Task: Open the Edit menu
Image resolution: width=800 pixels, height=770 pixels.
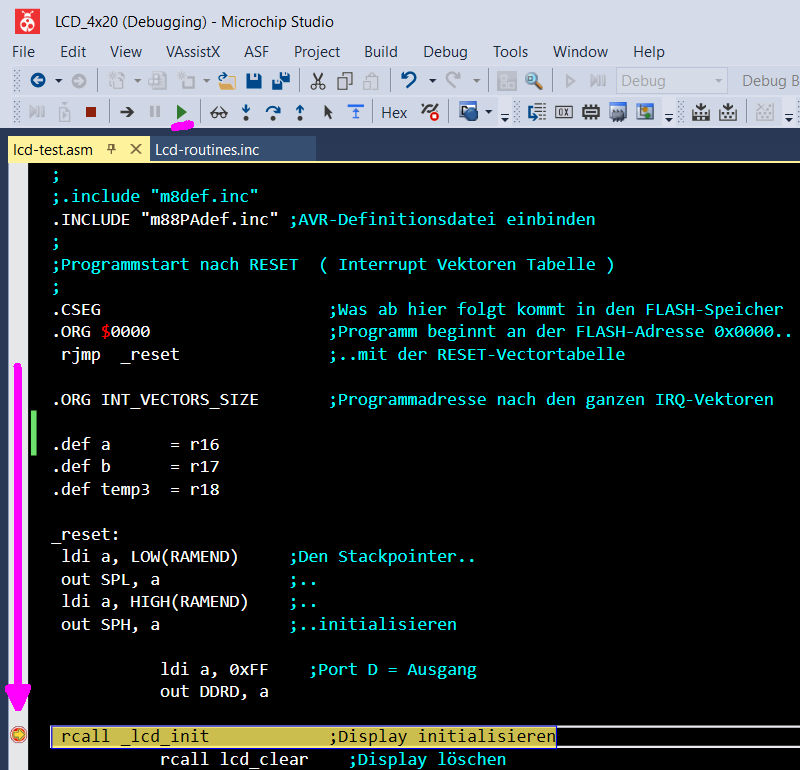Action: [73, 52]
